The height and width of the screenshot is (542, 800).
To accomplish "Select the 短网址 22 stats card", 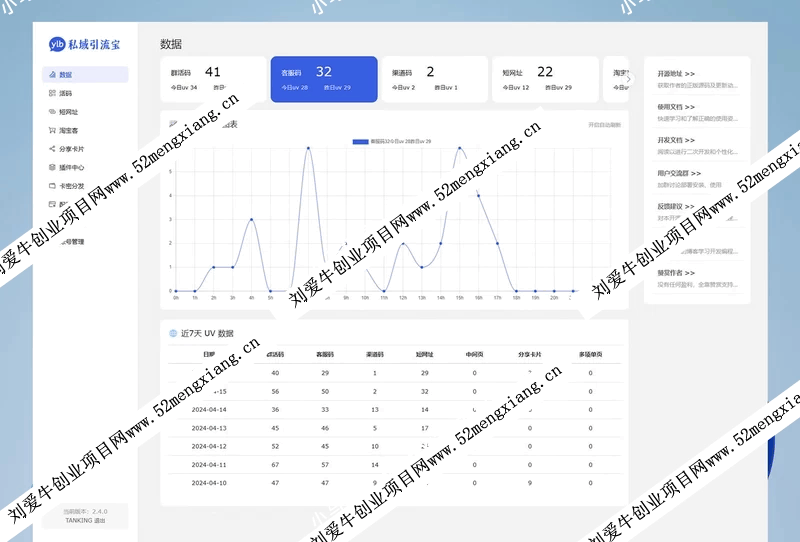I will [x=545, y=79].
